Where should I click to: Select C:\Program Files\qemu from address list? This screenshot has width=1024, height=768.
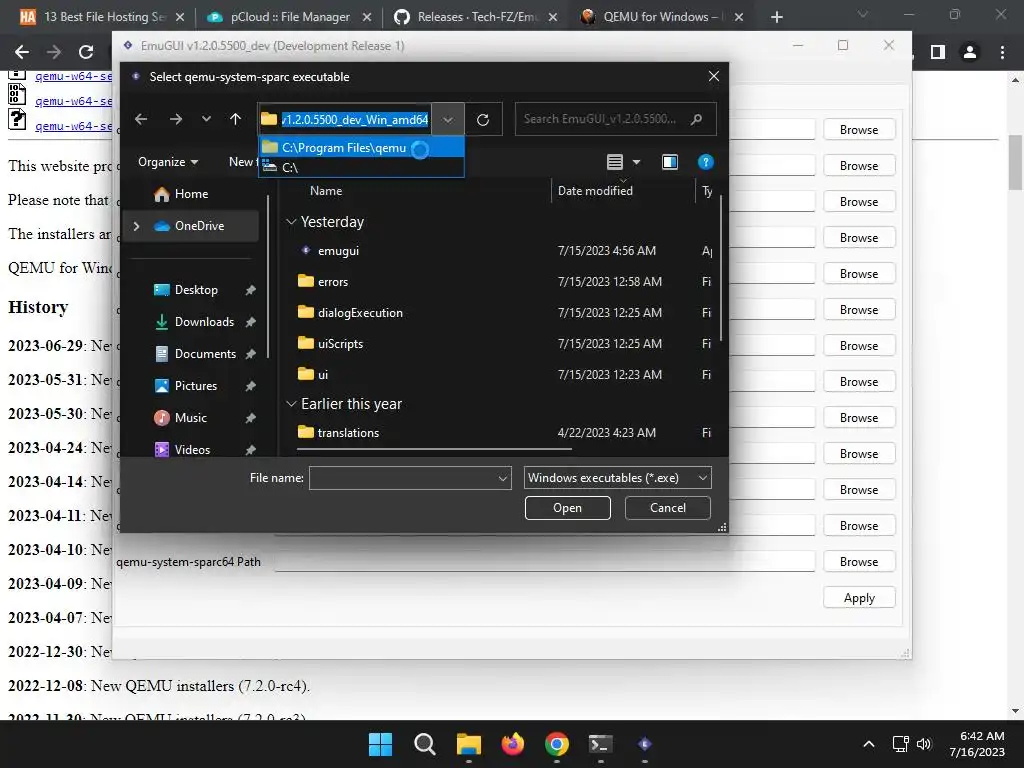tap(362, 148)
